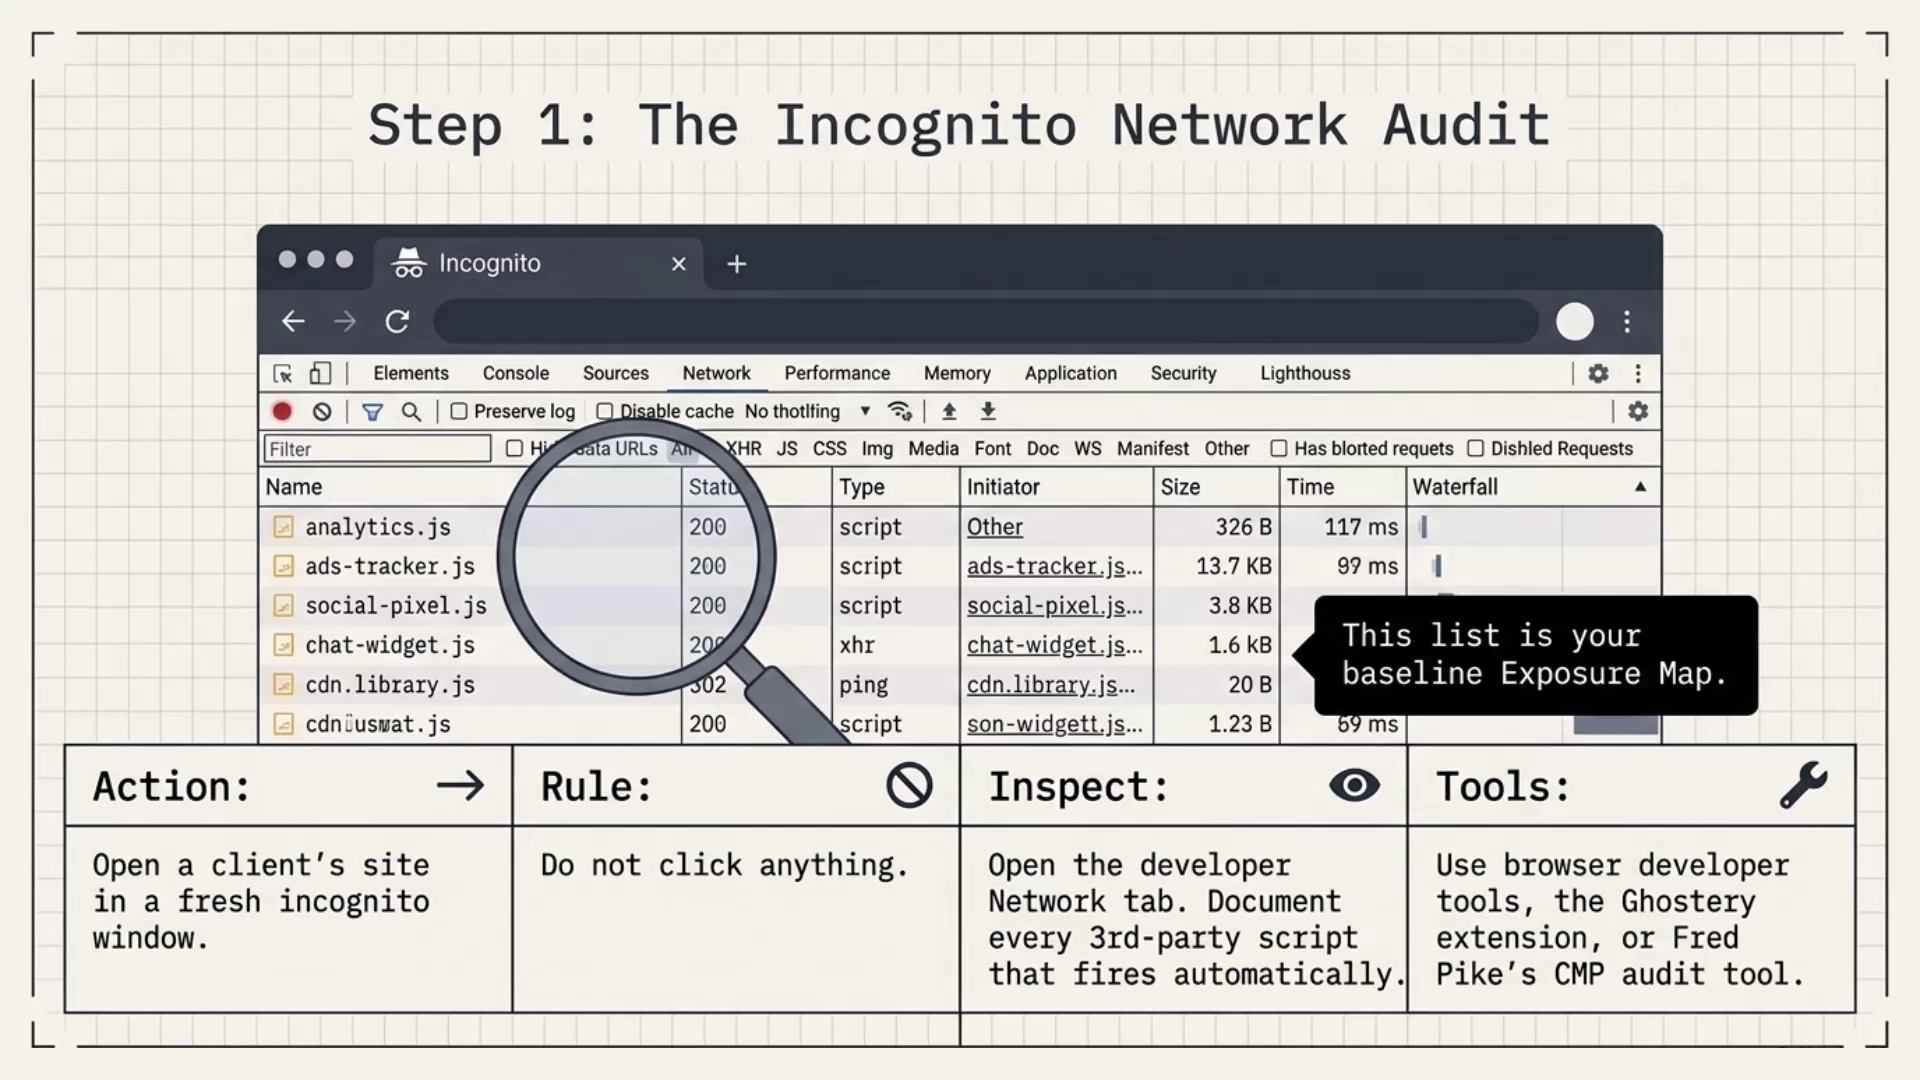The height and width of the screenshot is (1080, 1920).
Task: Reload the page with the refresh icon
Action: pos(397,321)
